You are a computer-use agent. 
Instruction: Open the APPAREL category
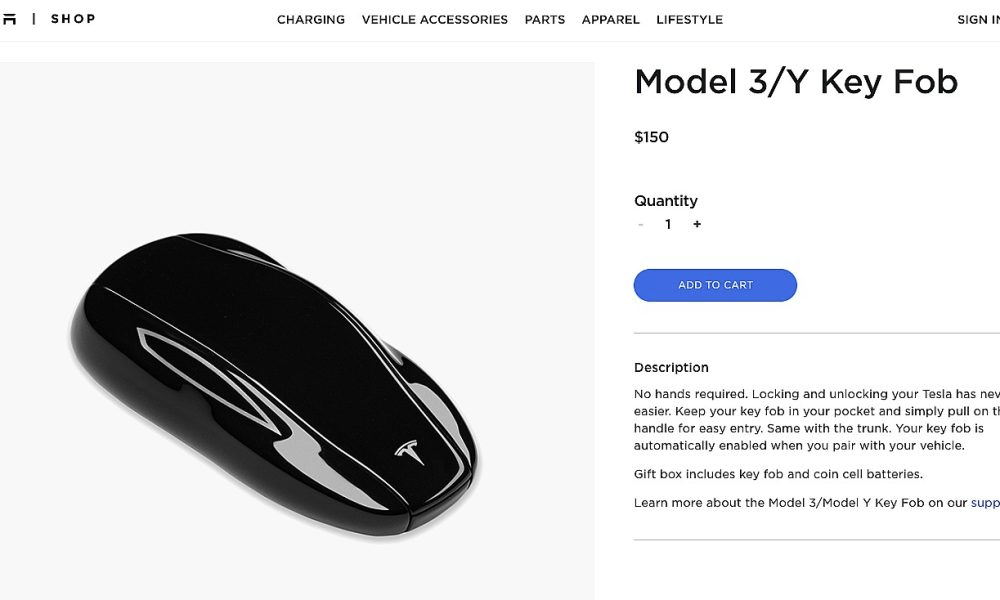(x=610, y=19)
